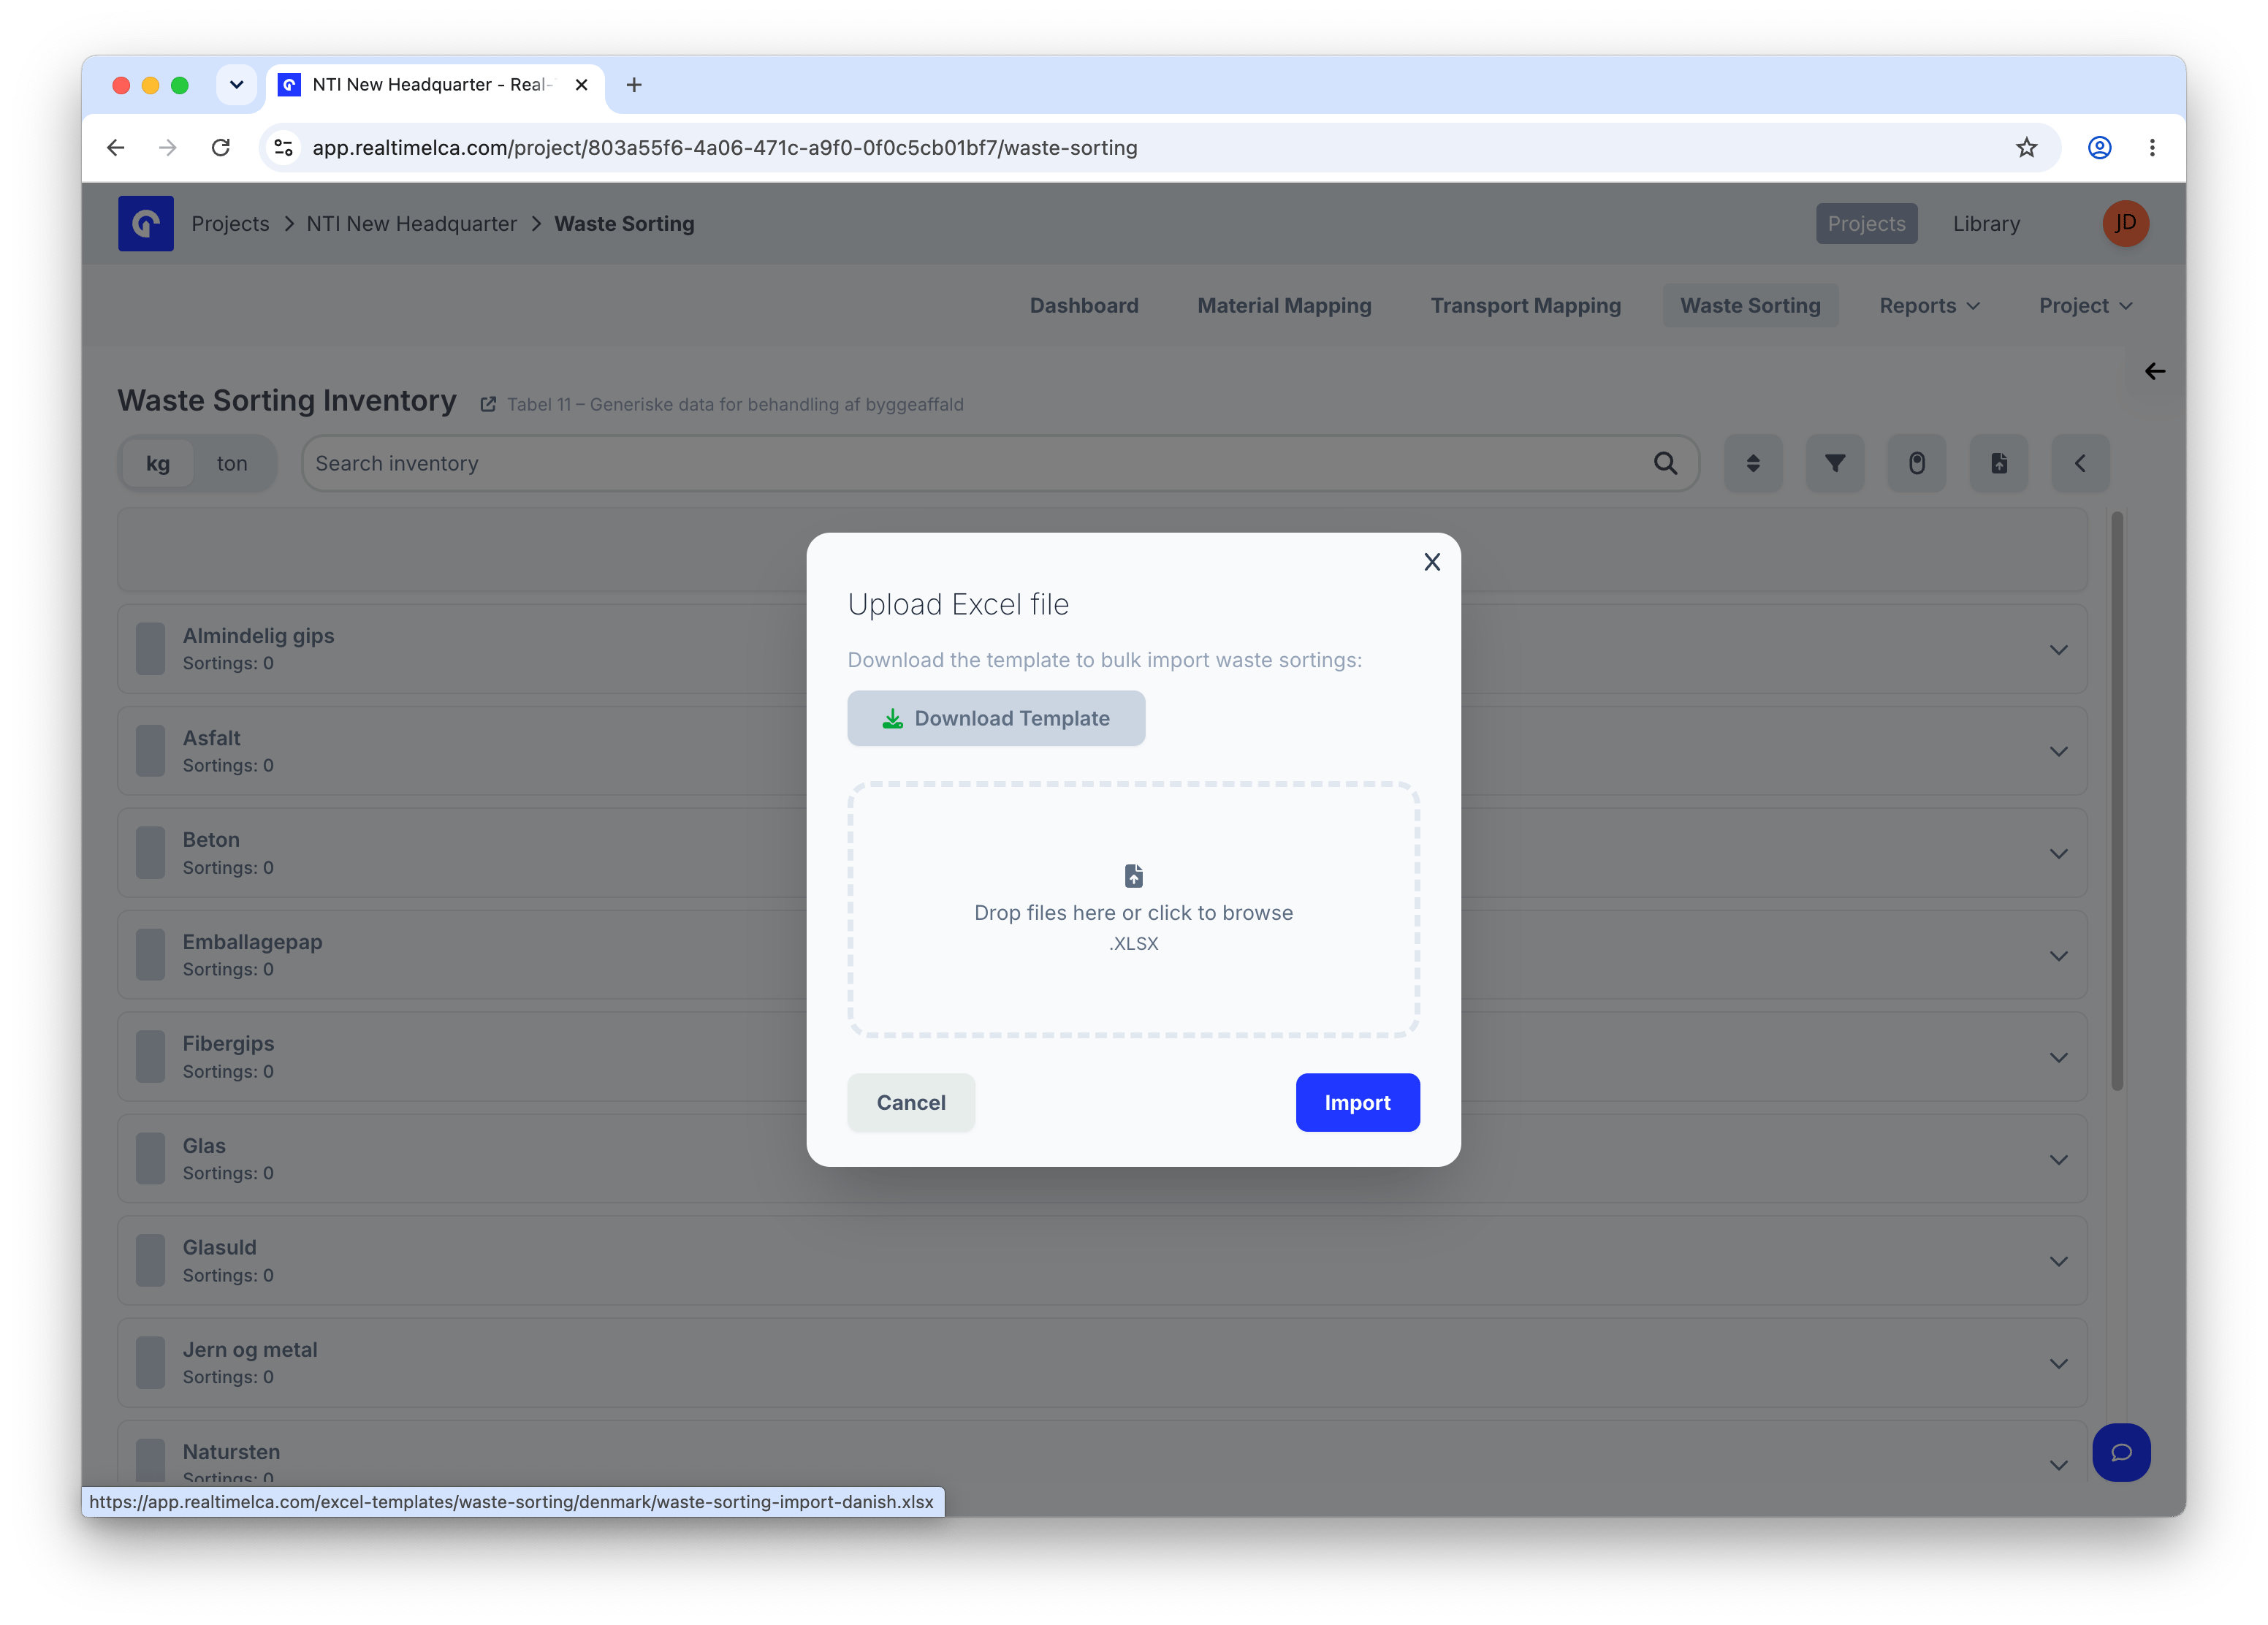Click the site information icon in address bar
The height and width of the screenshot is (1625, 2268).
click(x=284, y=148)
